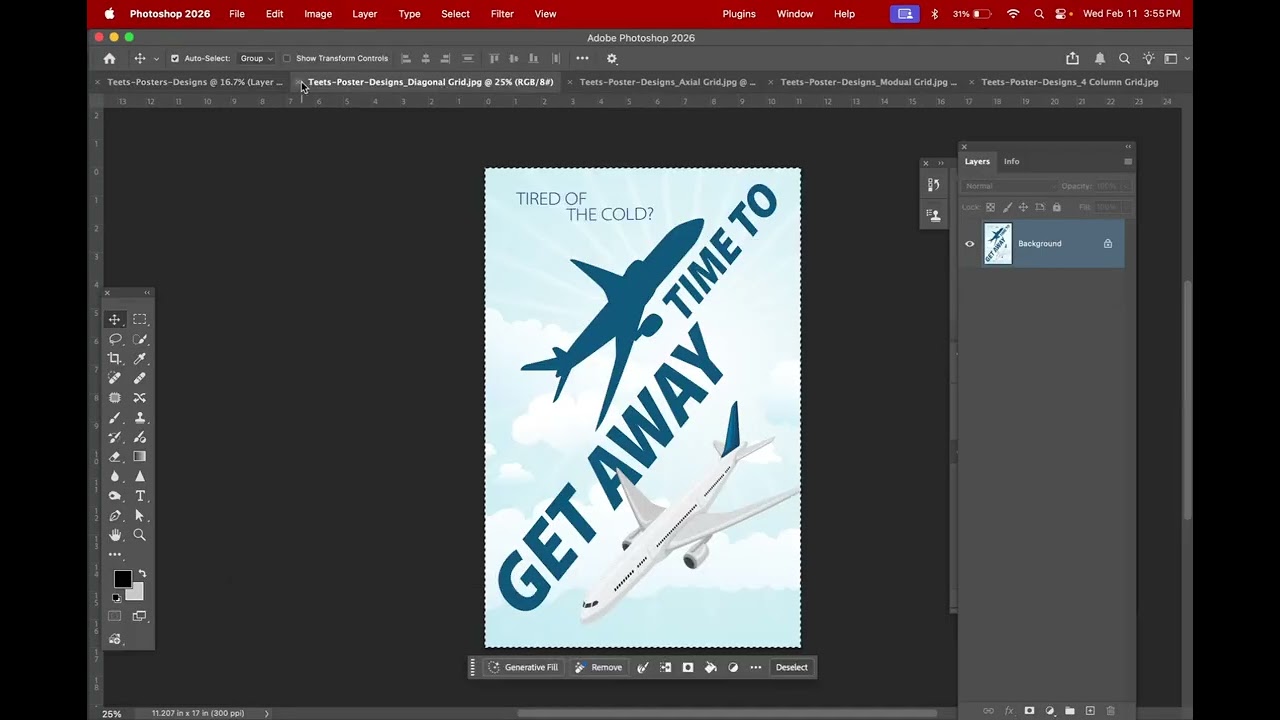Select the Brush tool
This screenshot has height=720, width=1280.
pyautogui.click(x=115, y=418)
